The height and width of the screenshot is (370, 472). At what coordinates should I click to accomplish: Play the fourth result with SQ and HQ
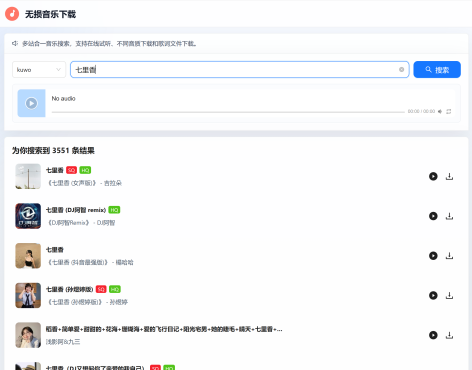click(x=433, y=295)
